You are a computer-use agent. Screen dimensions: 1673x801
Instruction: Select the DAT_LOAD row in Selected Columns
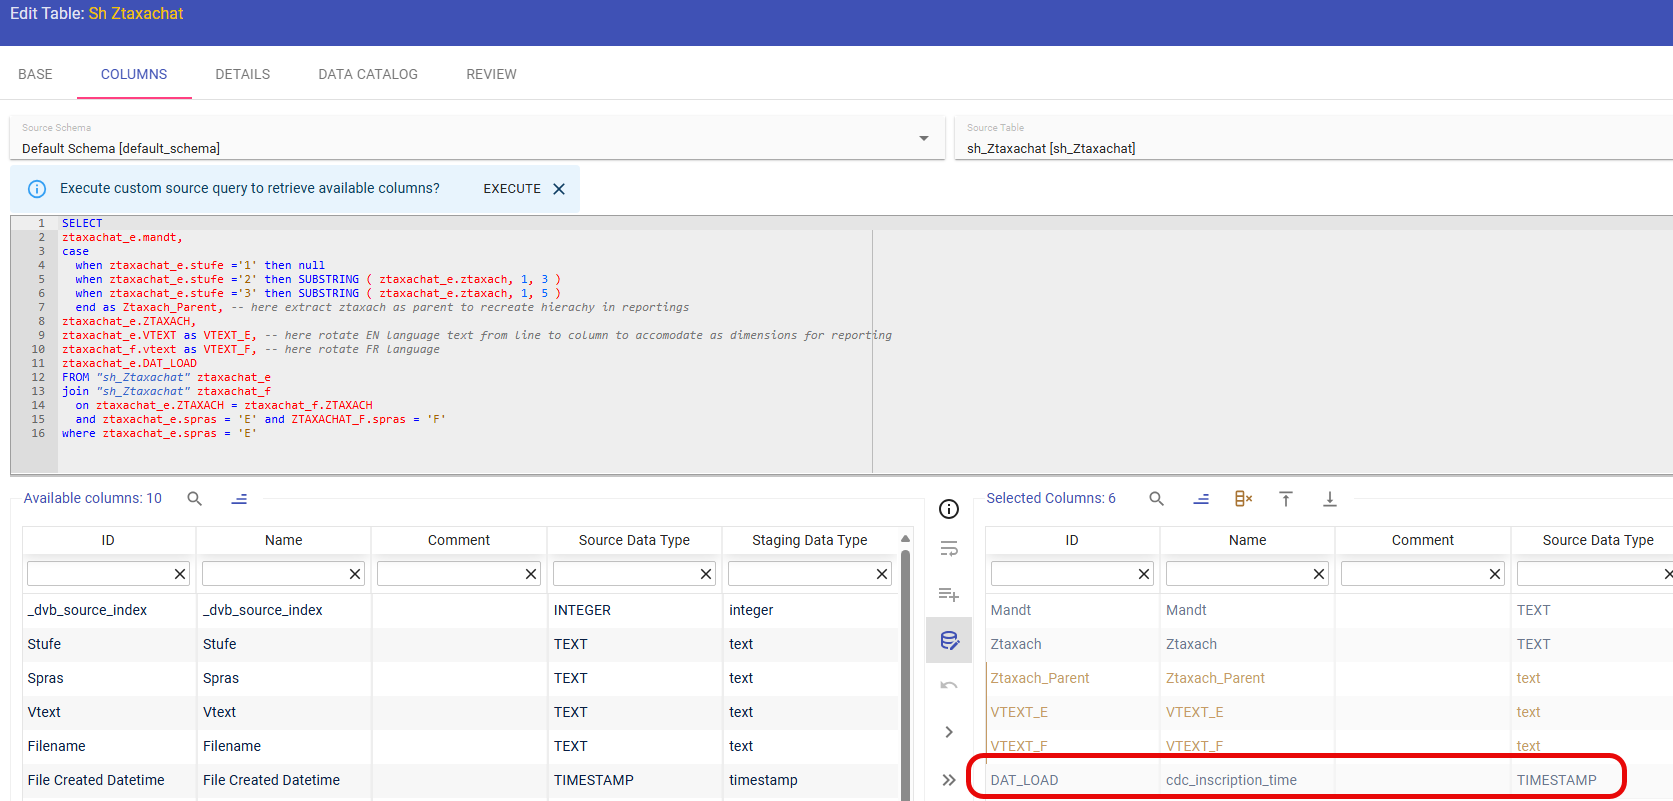pos(1024,780)
